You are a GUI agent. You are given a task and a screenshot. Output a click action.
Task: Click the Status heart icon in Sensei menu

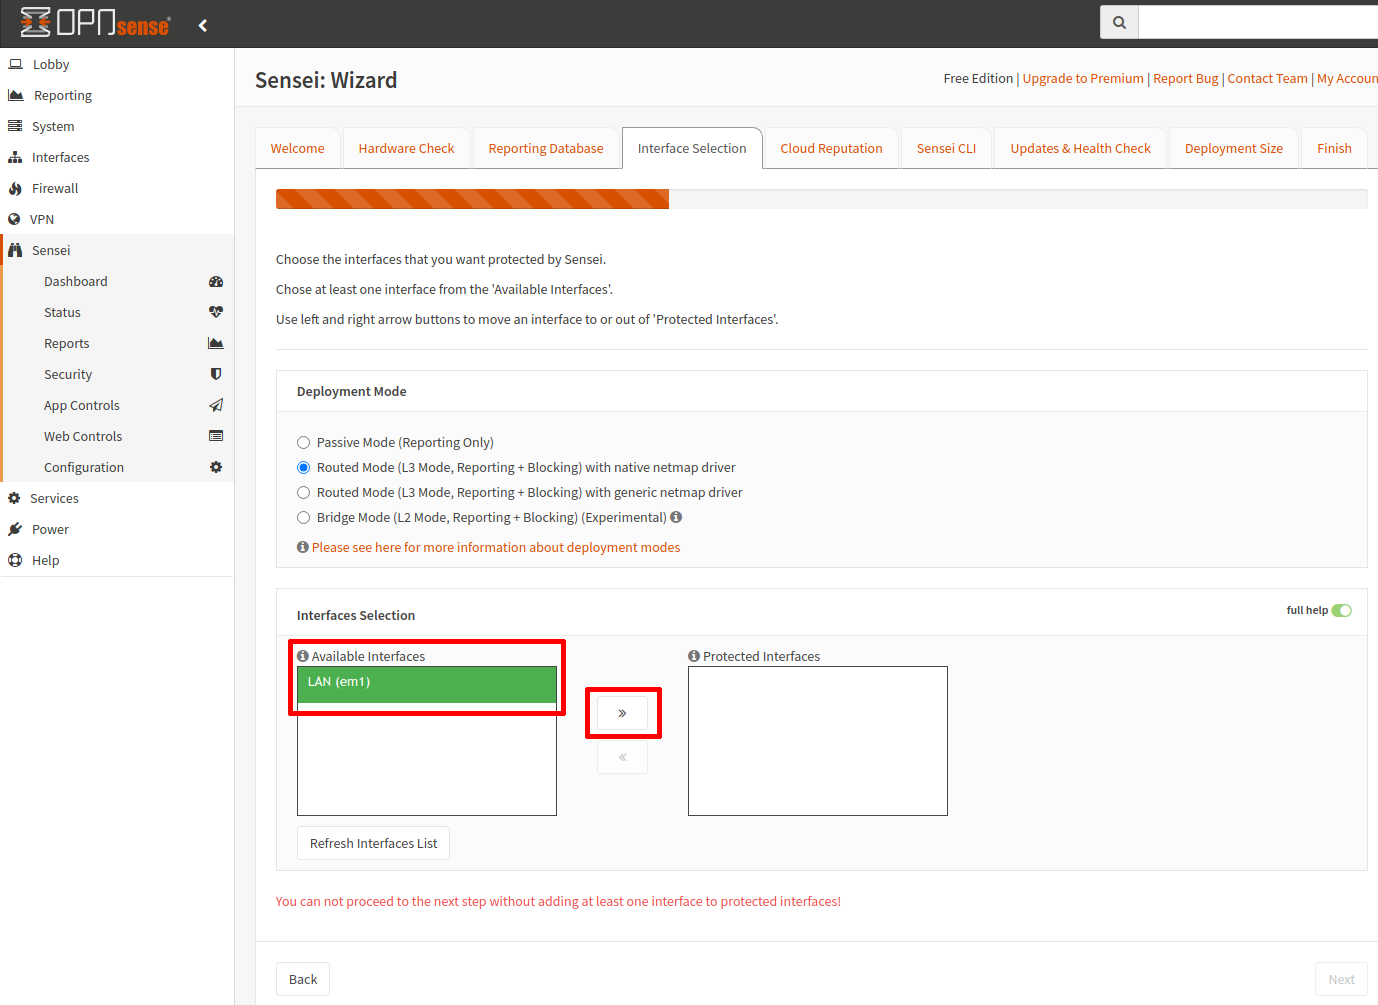click(x=216, y=312)
